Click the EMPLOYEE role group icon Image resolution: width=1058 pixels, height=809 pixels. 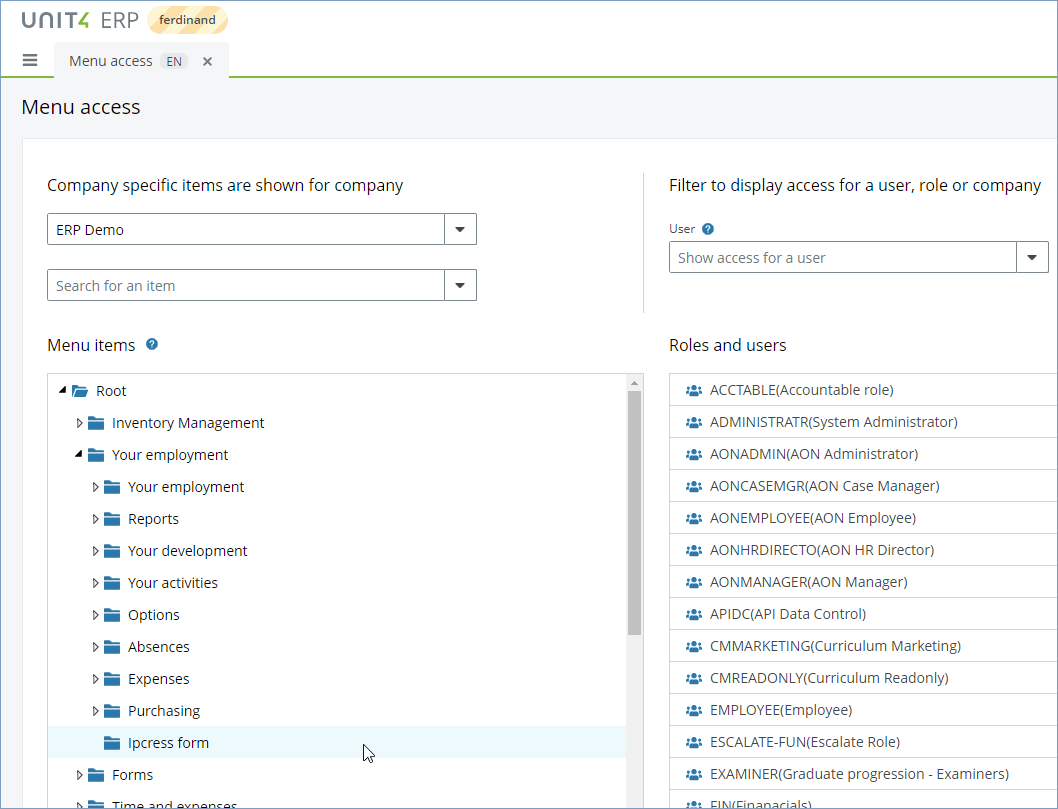click(x=694, y=710)
